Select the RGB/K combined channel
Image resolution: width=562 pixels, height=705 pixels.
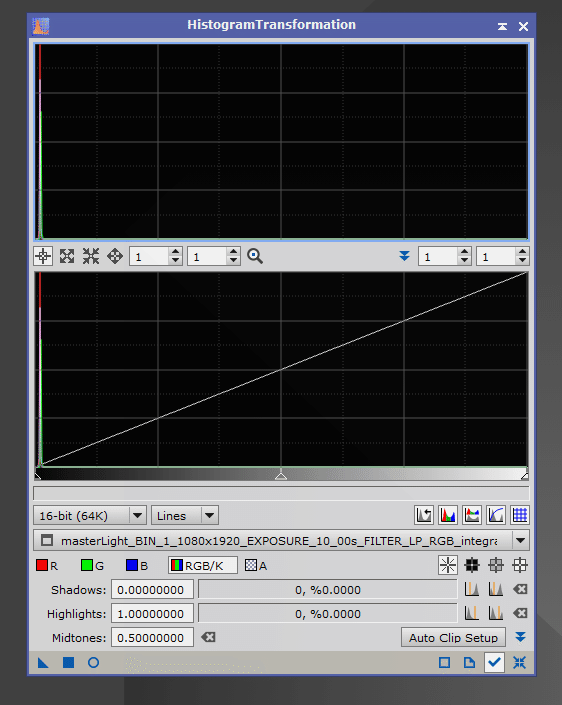pyautogui.click(x=203, y=566)
